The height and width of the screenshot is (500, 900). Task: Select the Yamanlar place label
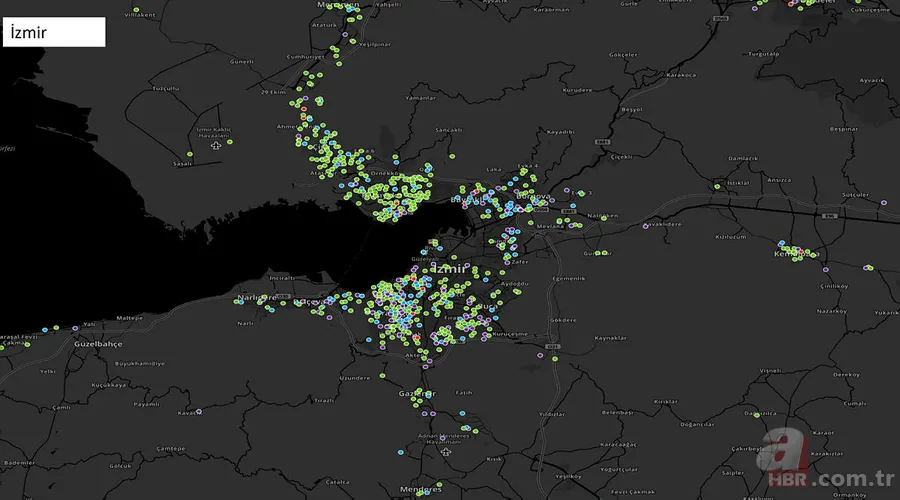421,98
